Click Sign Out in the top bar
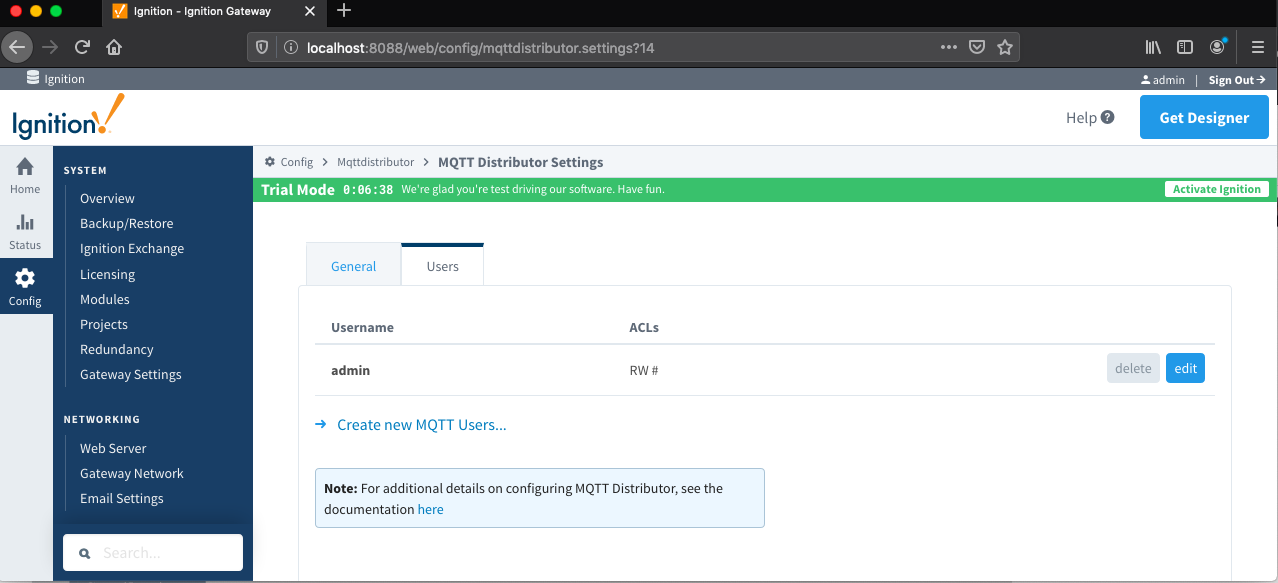Viewport: 1278px width, 583px height. click(x=1237, y=80)
